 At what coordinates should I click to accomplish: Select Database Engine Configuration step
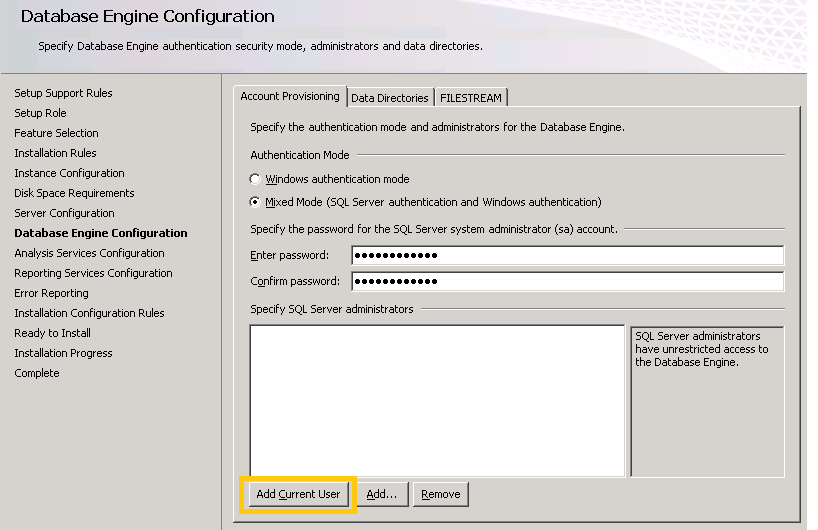point(101,233)
